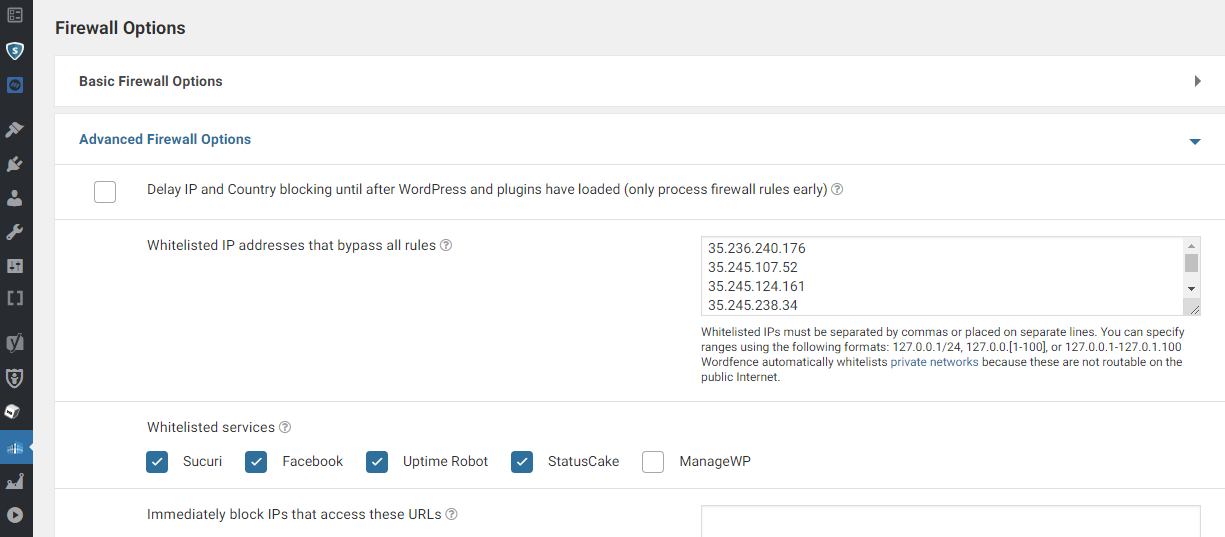This screenshot has height=537, width=1225.
Task: Open Plugins via the plug sidebar icon
Action: tap(15, 164)
